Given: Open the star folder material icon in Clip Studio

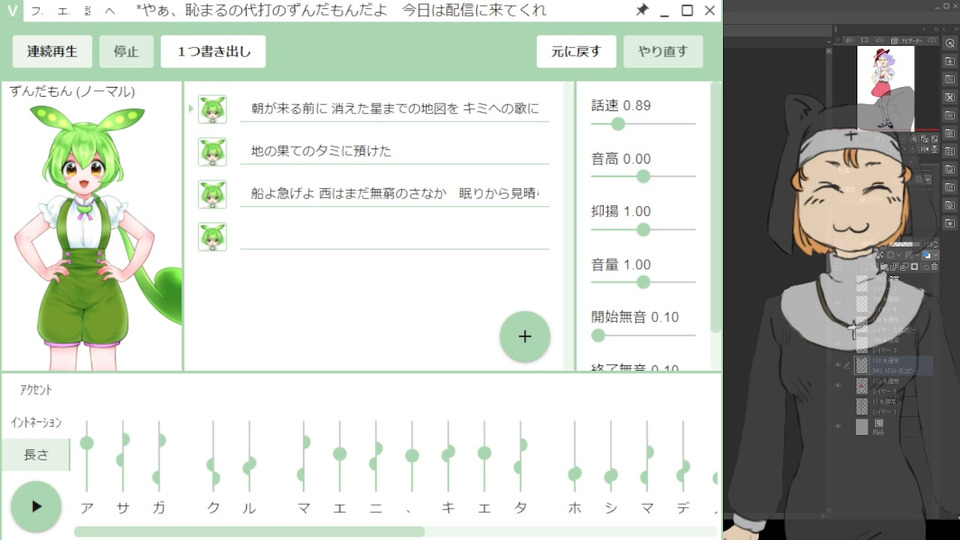Looking at the screenshot, I should 950,223.
